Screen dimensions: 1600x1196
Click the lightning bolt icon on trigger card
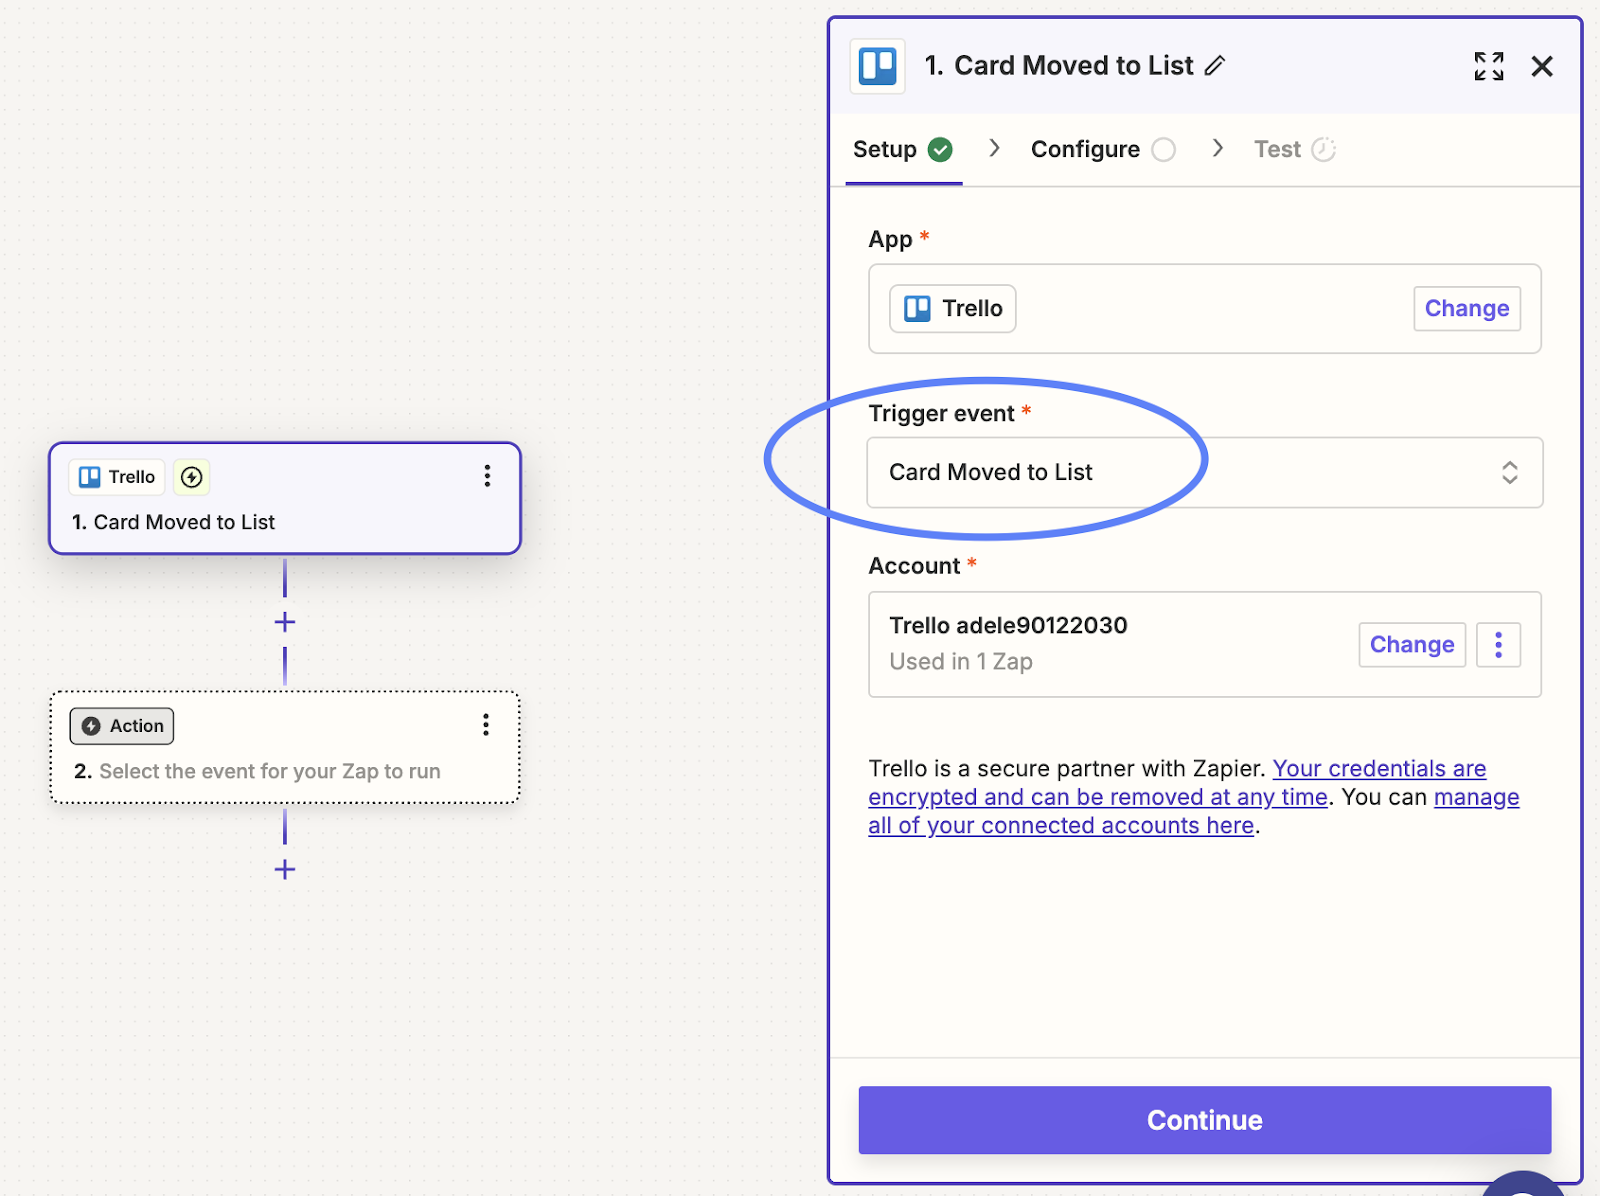point(191,477)
